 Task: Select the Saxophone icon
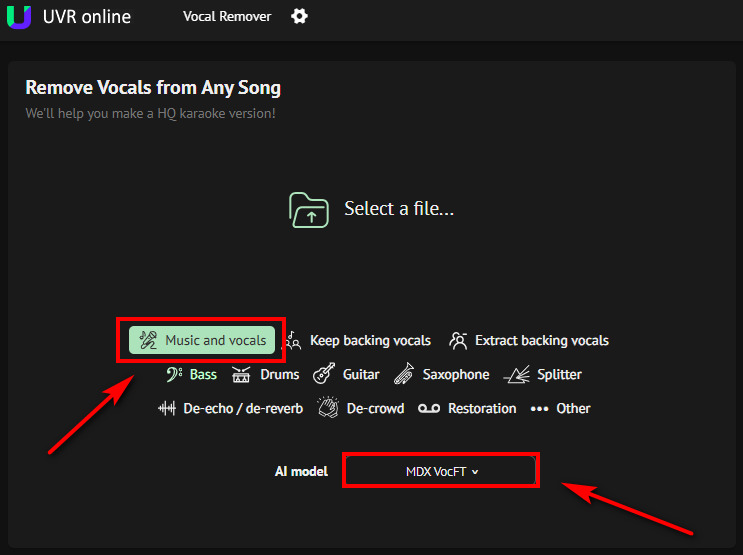coord(404,373)
